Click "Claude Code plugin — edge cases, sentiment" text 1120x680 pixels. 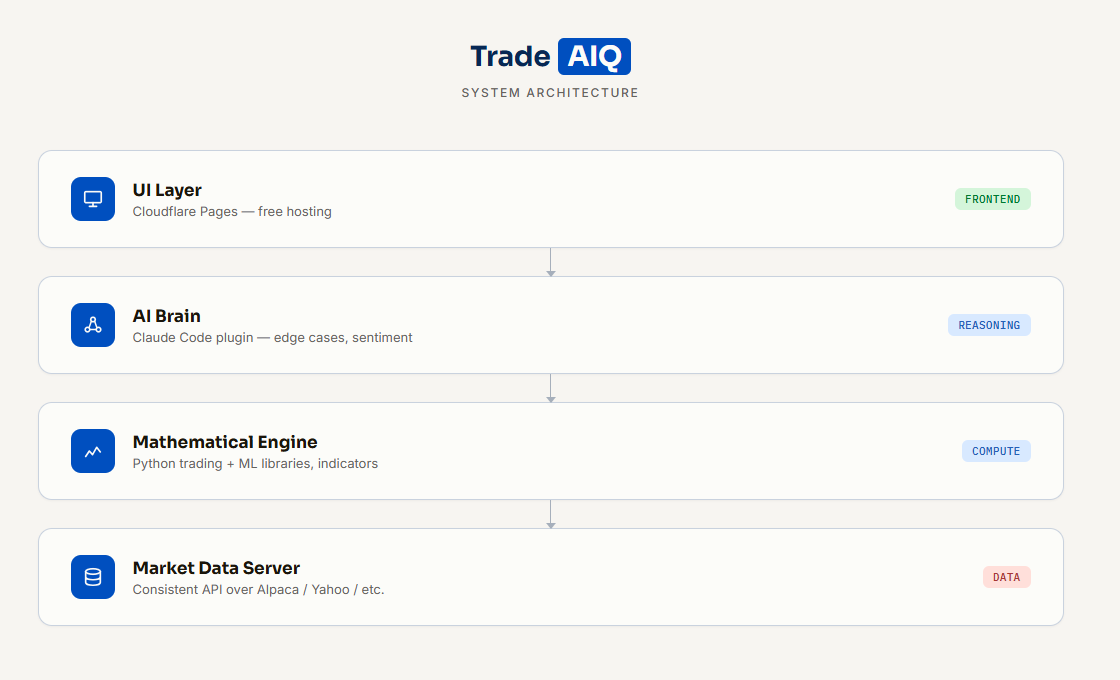tap(272, 337)
